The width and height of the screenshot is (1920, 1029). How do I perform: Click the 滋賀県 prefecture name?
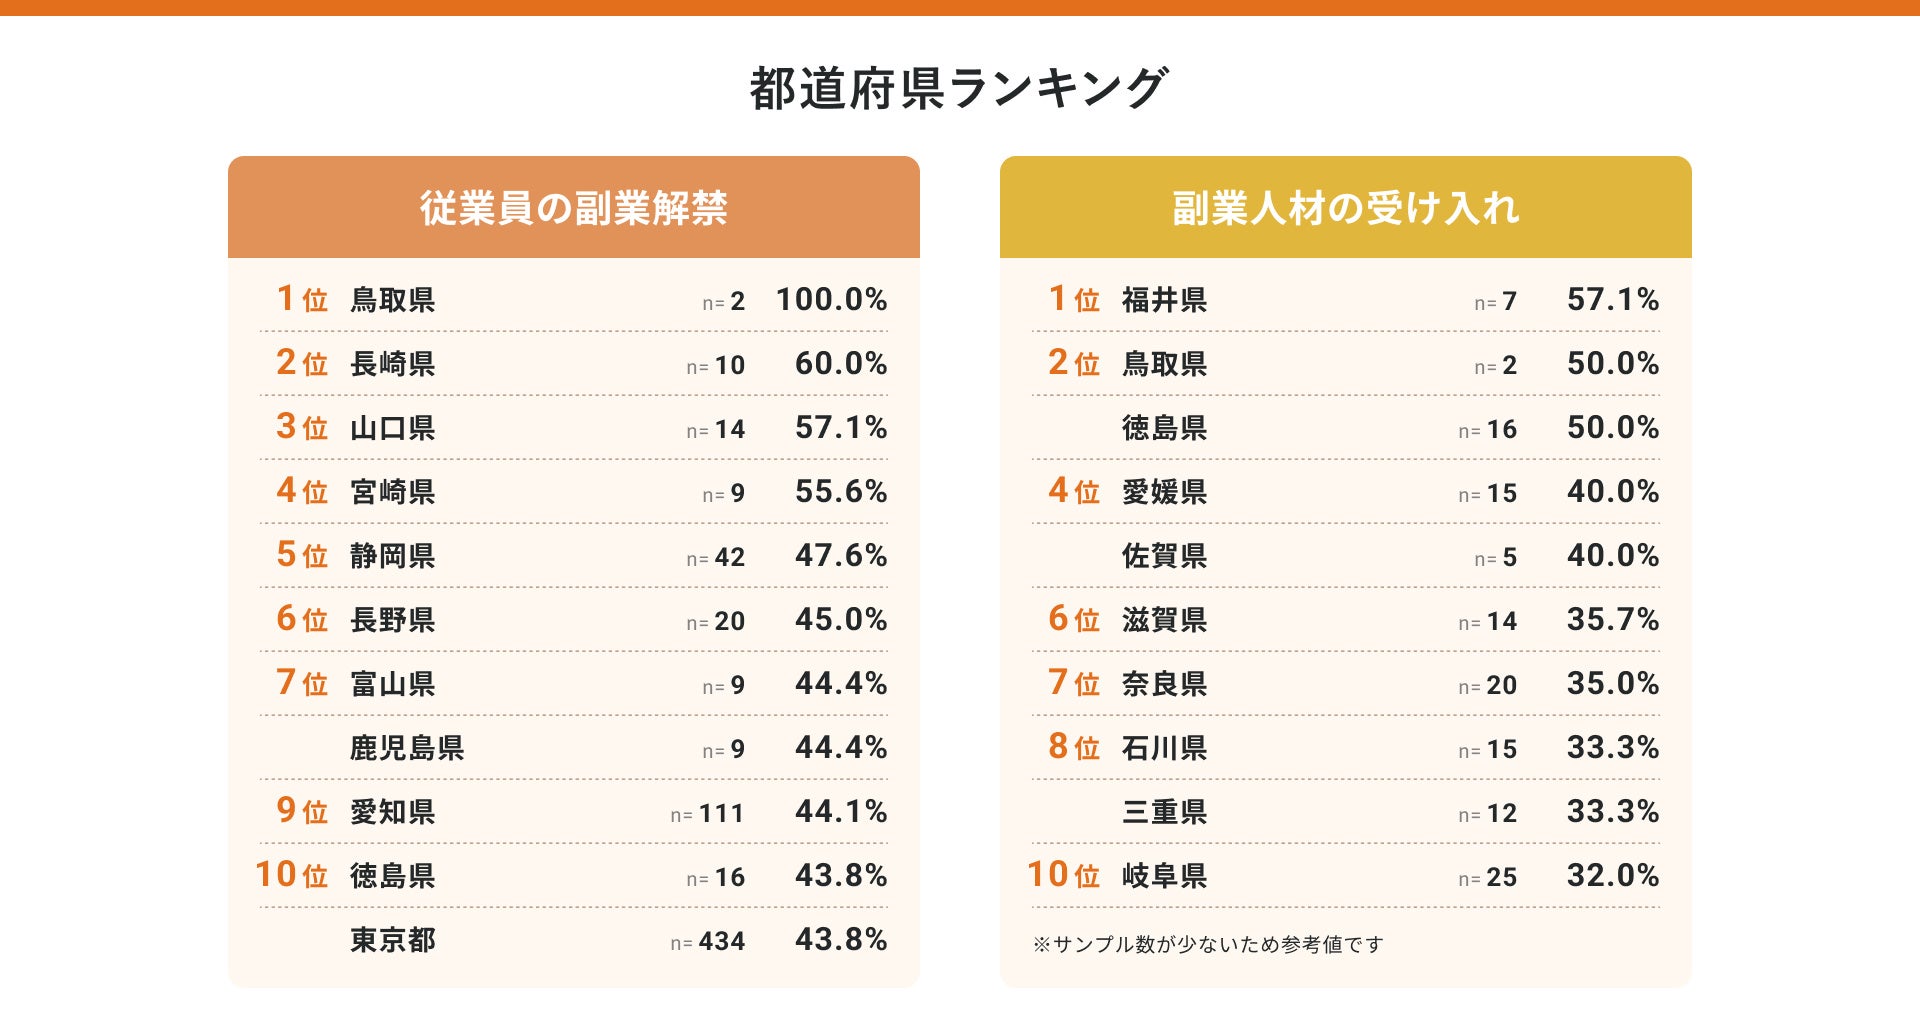(1164, 620)
